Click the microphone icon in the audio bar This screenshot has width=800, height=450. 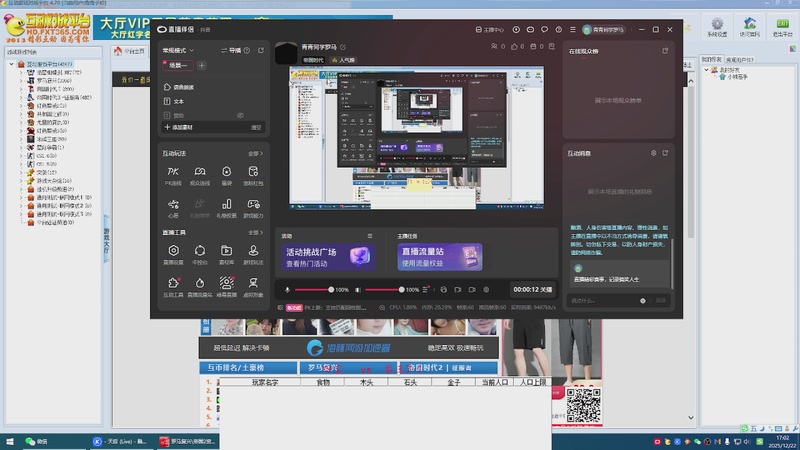287,290
